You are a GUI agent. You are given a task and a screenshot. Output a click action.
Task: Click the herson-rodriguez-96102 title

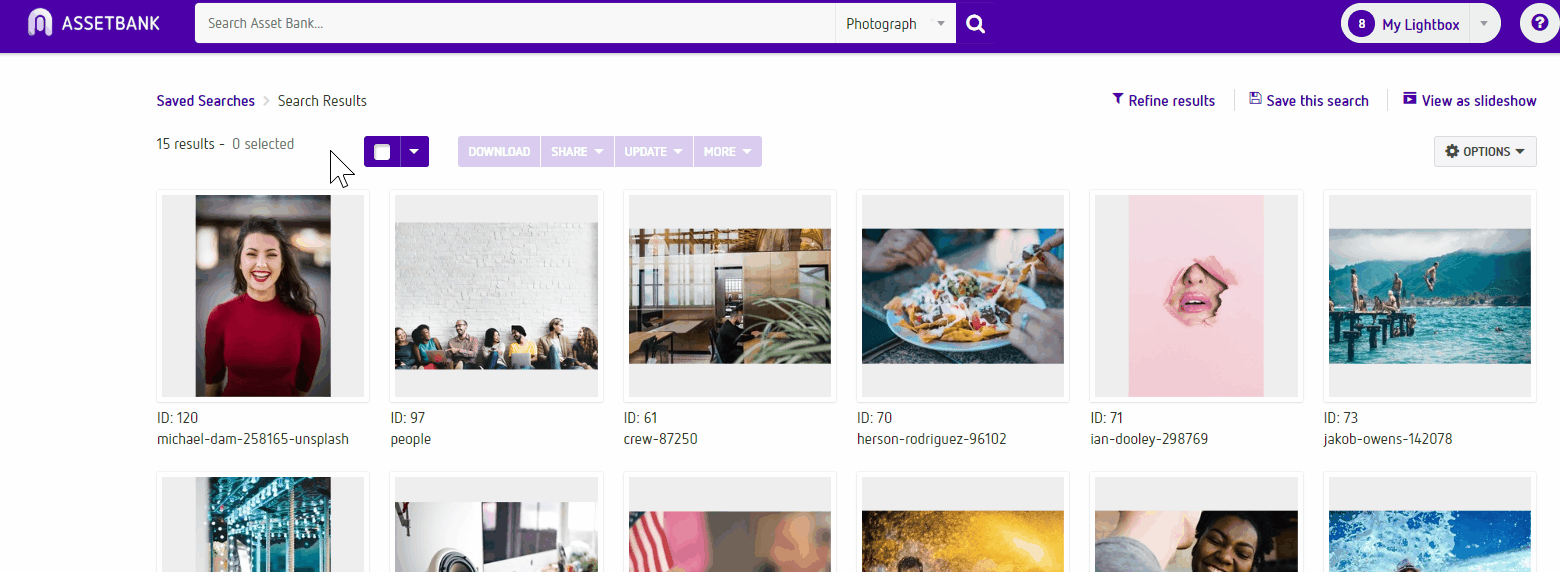tap(932, 439)
